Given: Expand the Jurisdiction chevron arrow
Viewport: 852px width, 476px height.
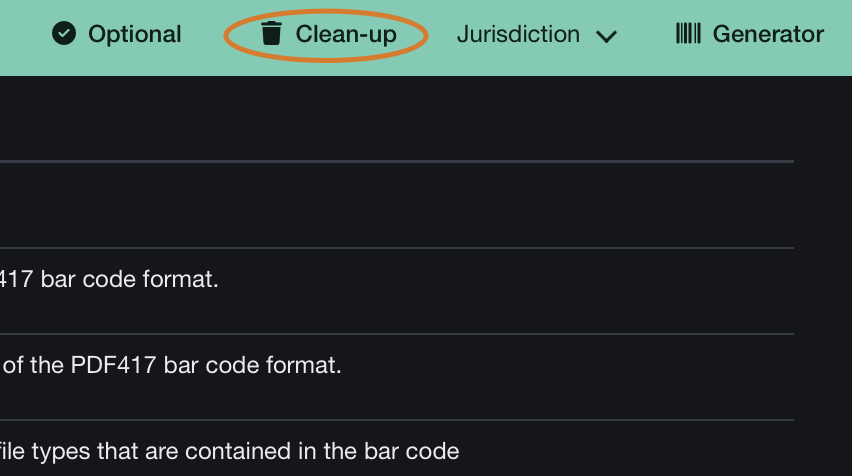Looking at the screenshot, I should [605, 36].
